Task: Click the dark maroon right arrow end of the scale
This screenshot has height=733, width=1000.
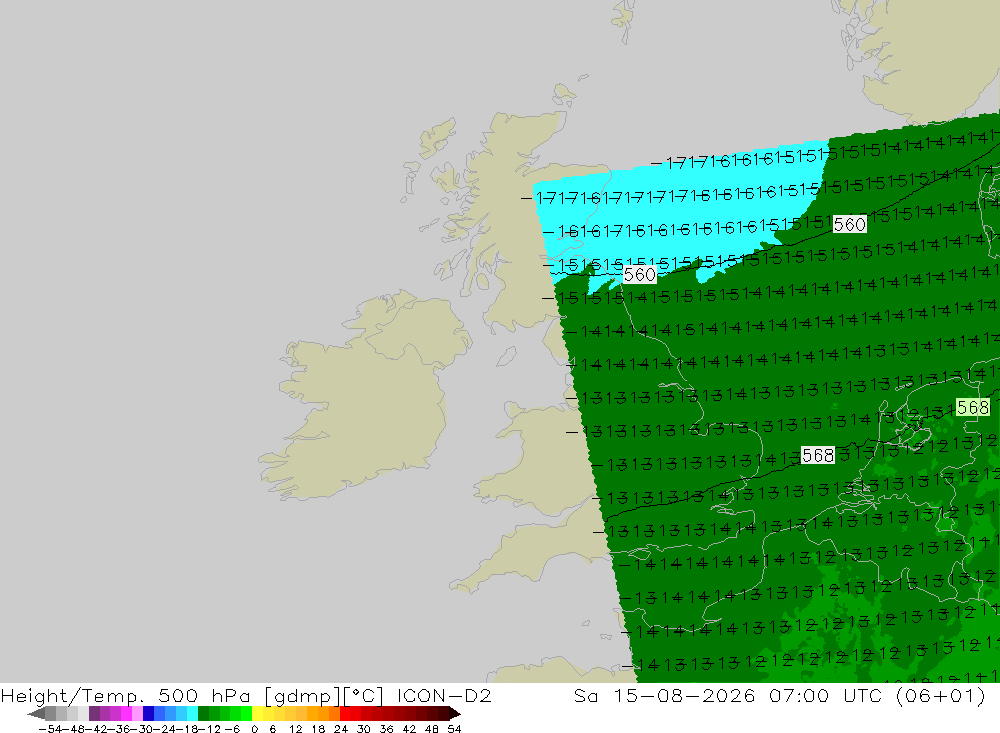Action: point(454,713)
